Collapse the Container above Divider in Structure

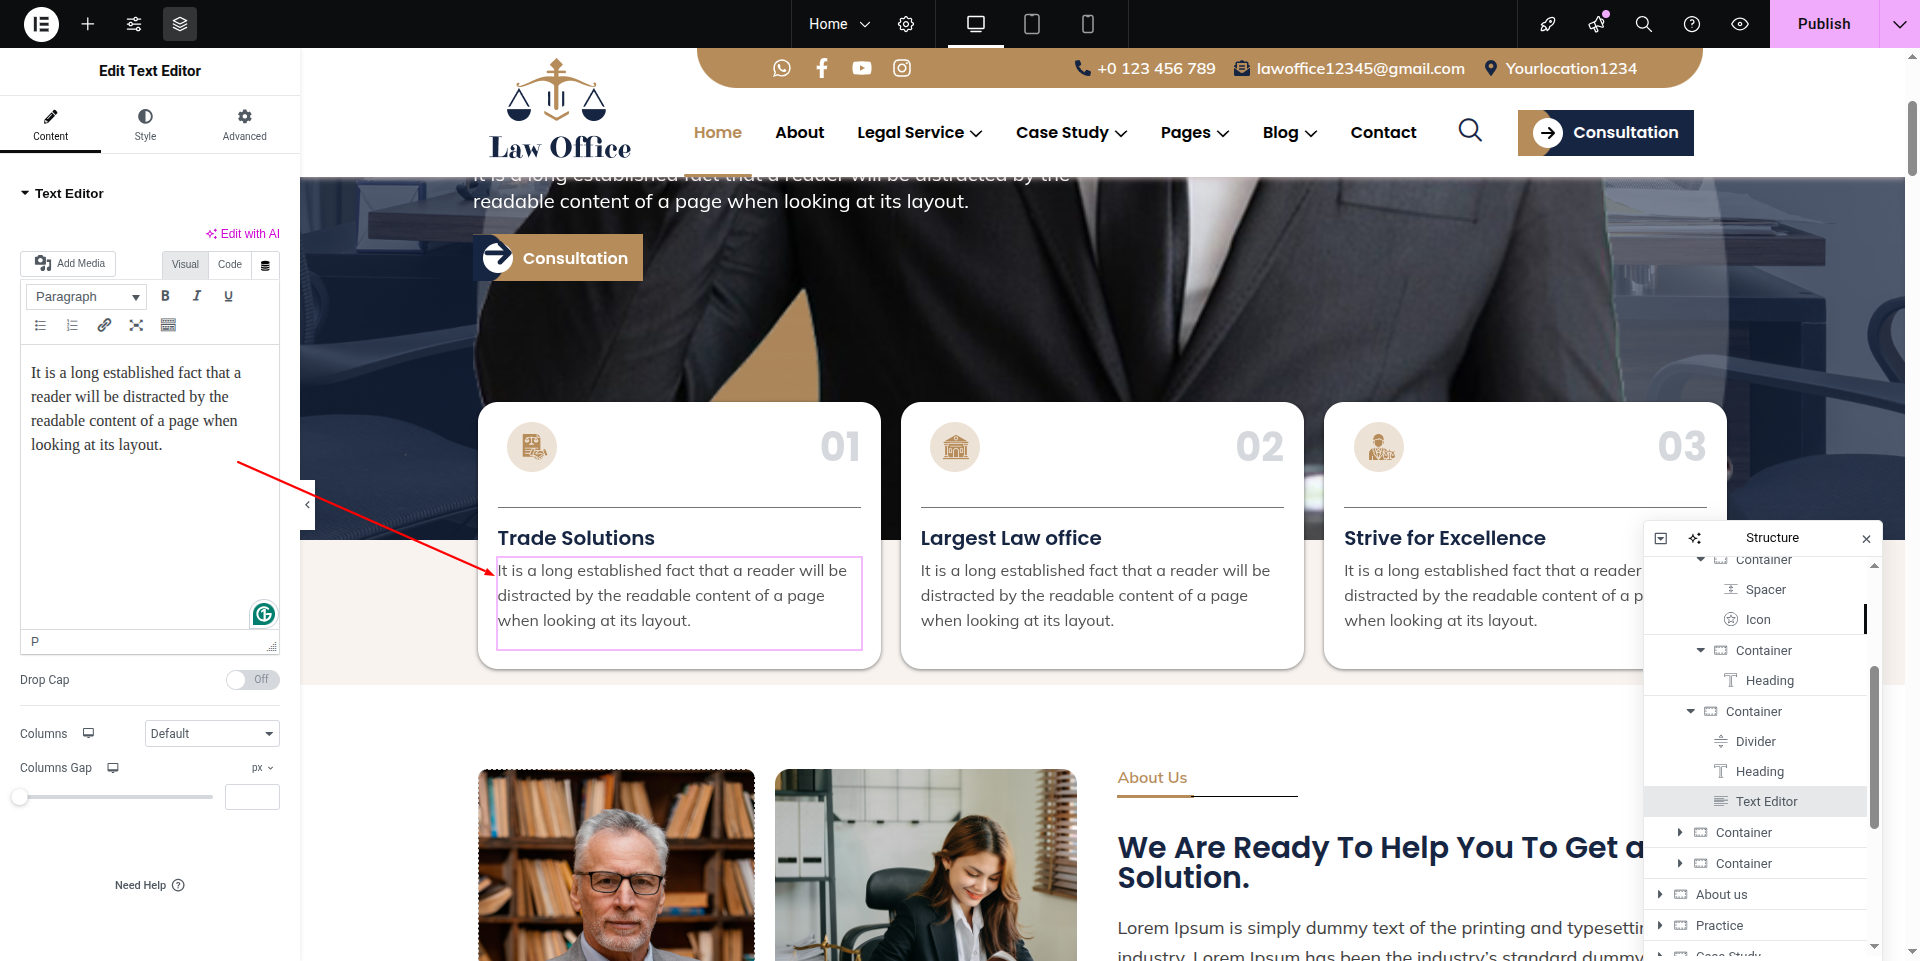click(1691, 711)
